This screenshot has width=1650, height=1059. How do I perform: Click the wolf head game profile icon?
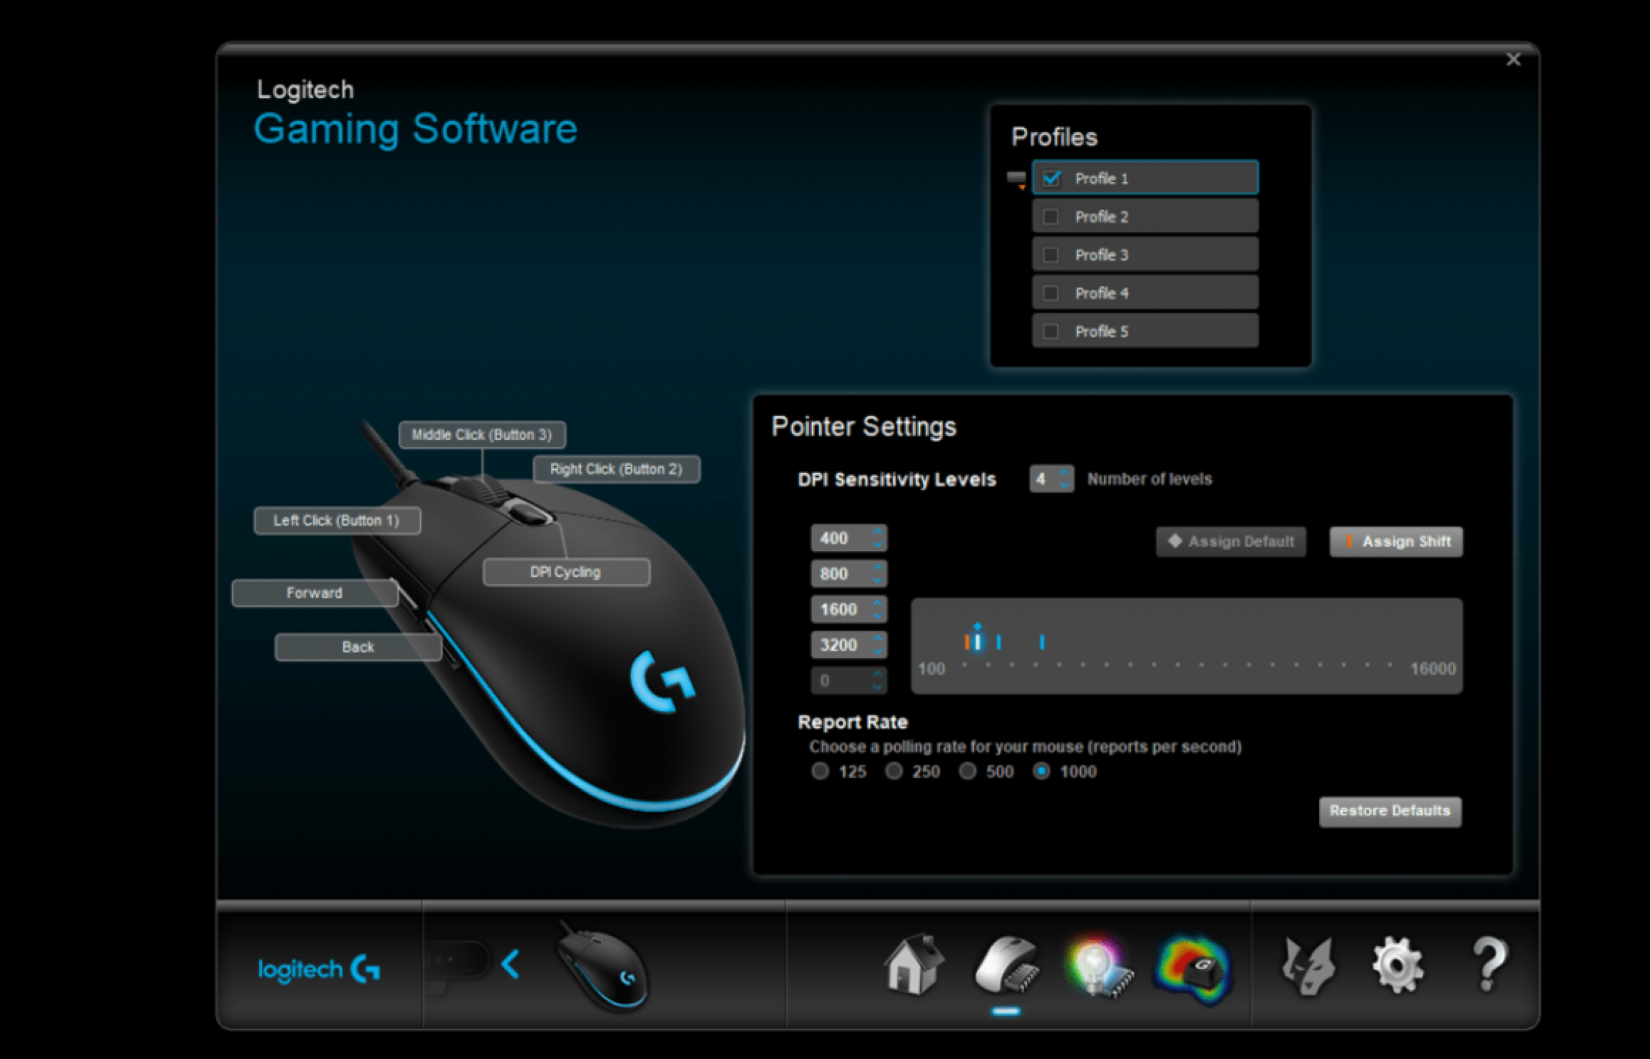pyautogui.click(x=1308, y=966)
